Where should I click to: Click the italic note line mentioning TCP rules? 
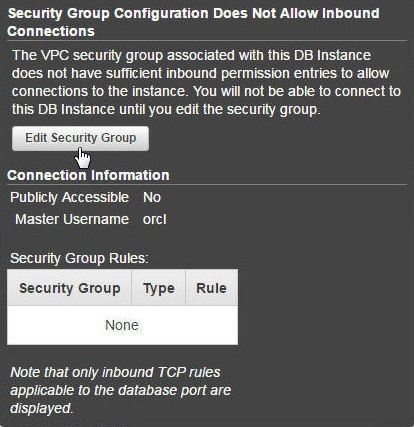pos(115,372)
